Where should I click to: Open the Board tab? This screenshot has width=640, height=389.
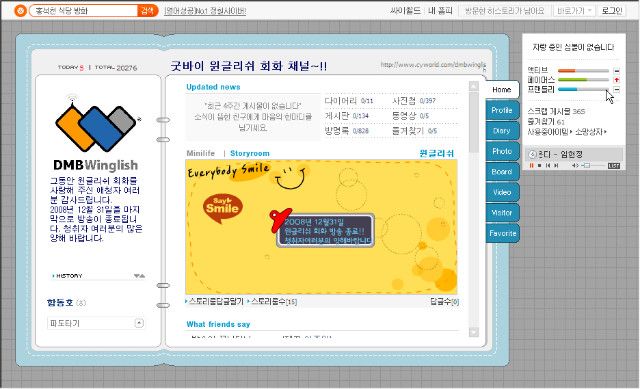(x=502, y=172)
